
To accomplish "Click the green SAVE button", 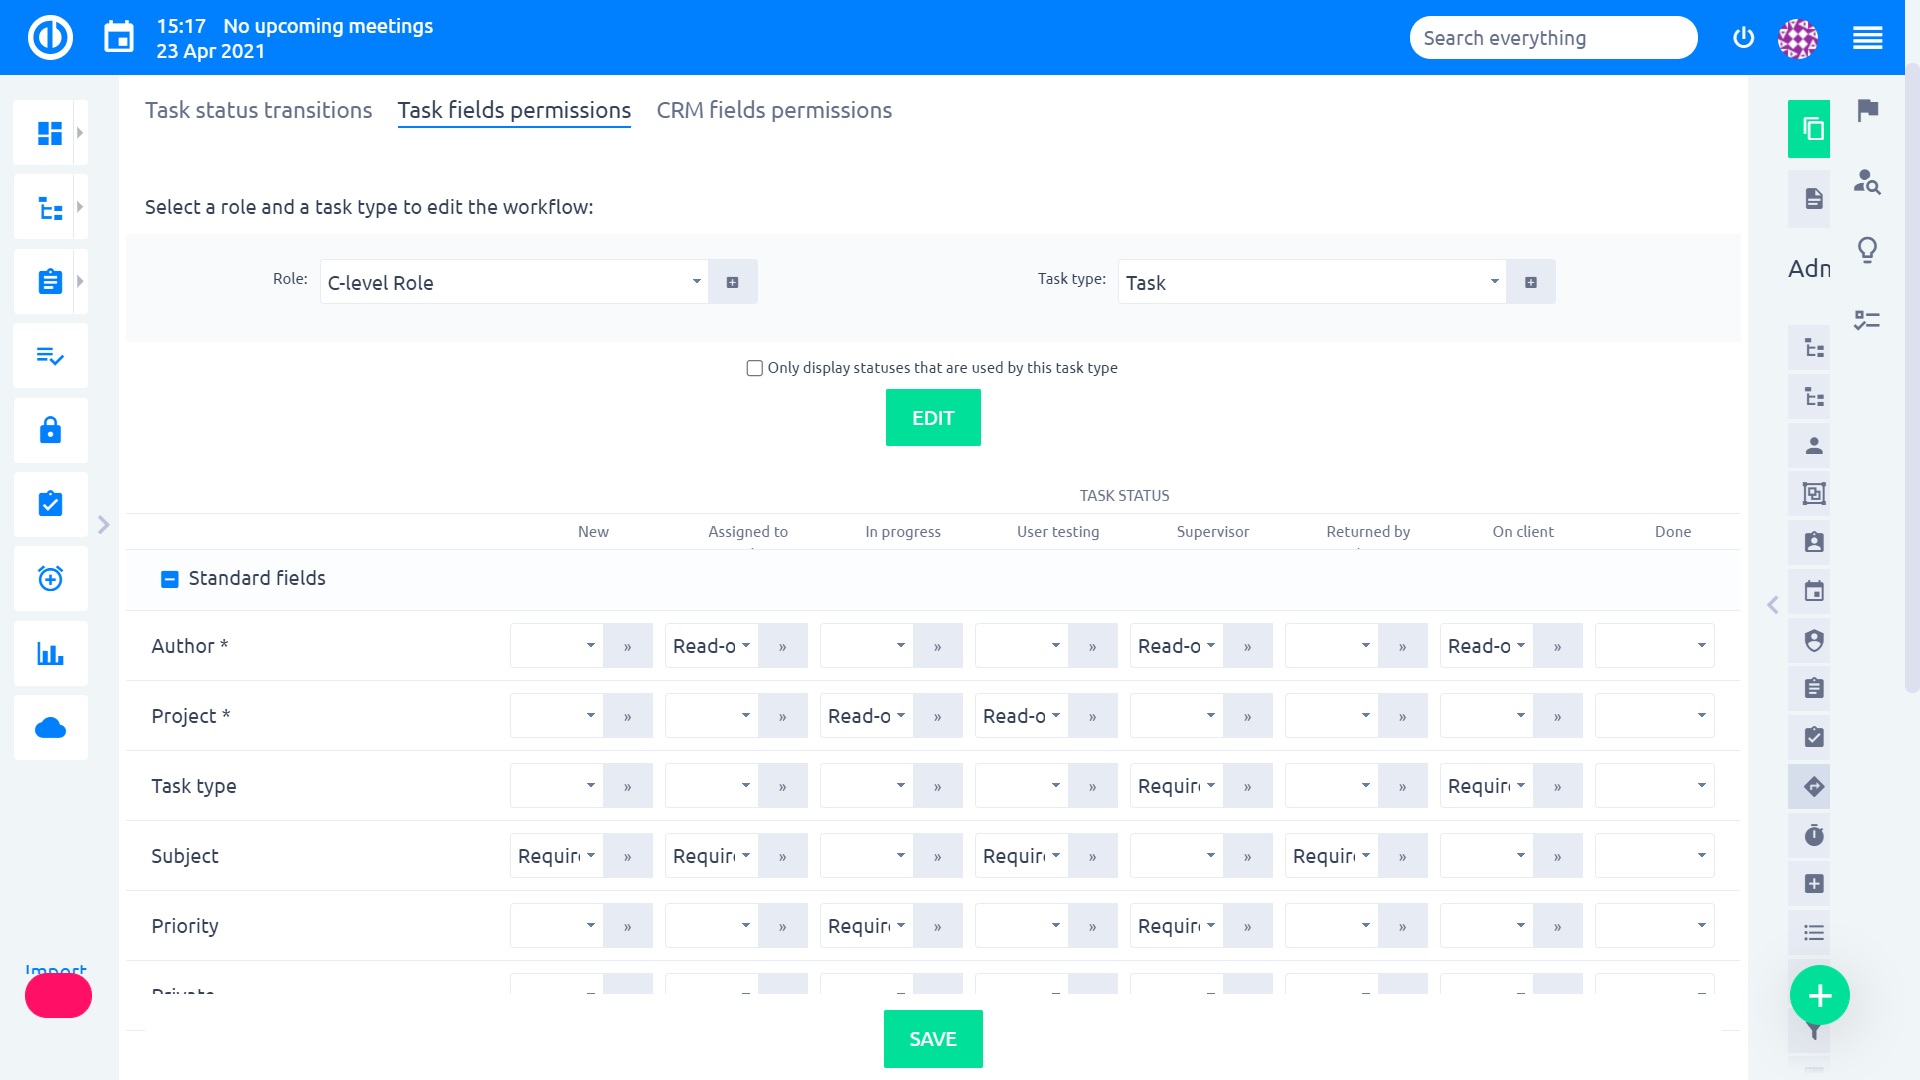I will click(x=934, y=1039).
